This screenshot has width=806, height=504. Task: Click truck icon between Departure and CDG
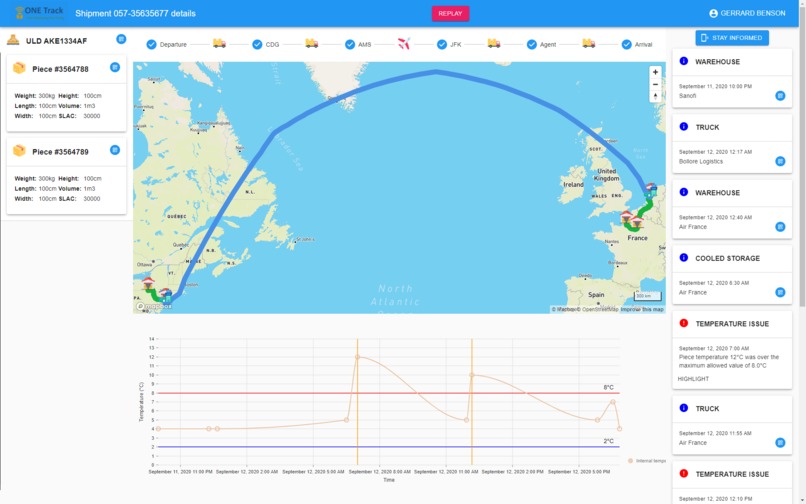[219, 44]
